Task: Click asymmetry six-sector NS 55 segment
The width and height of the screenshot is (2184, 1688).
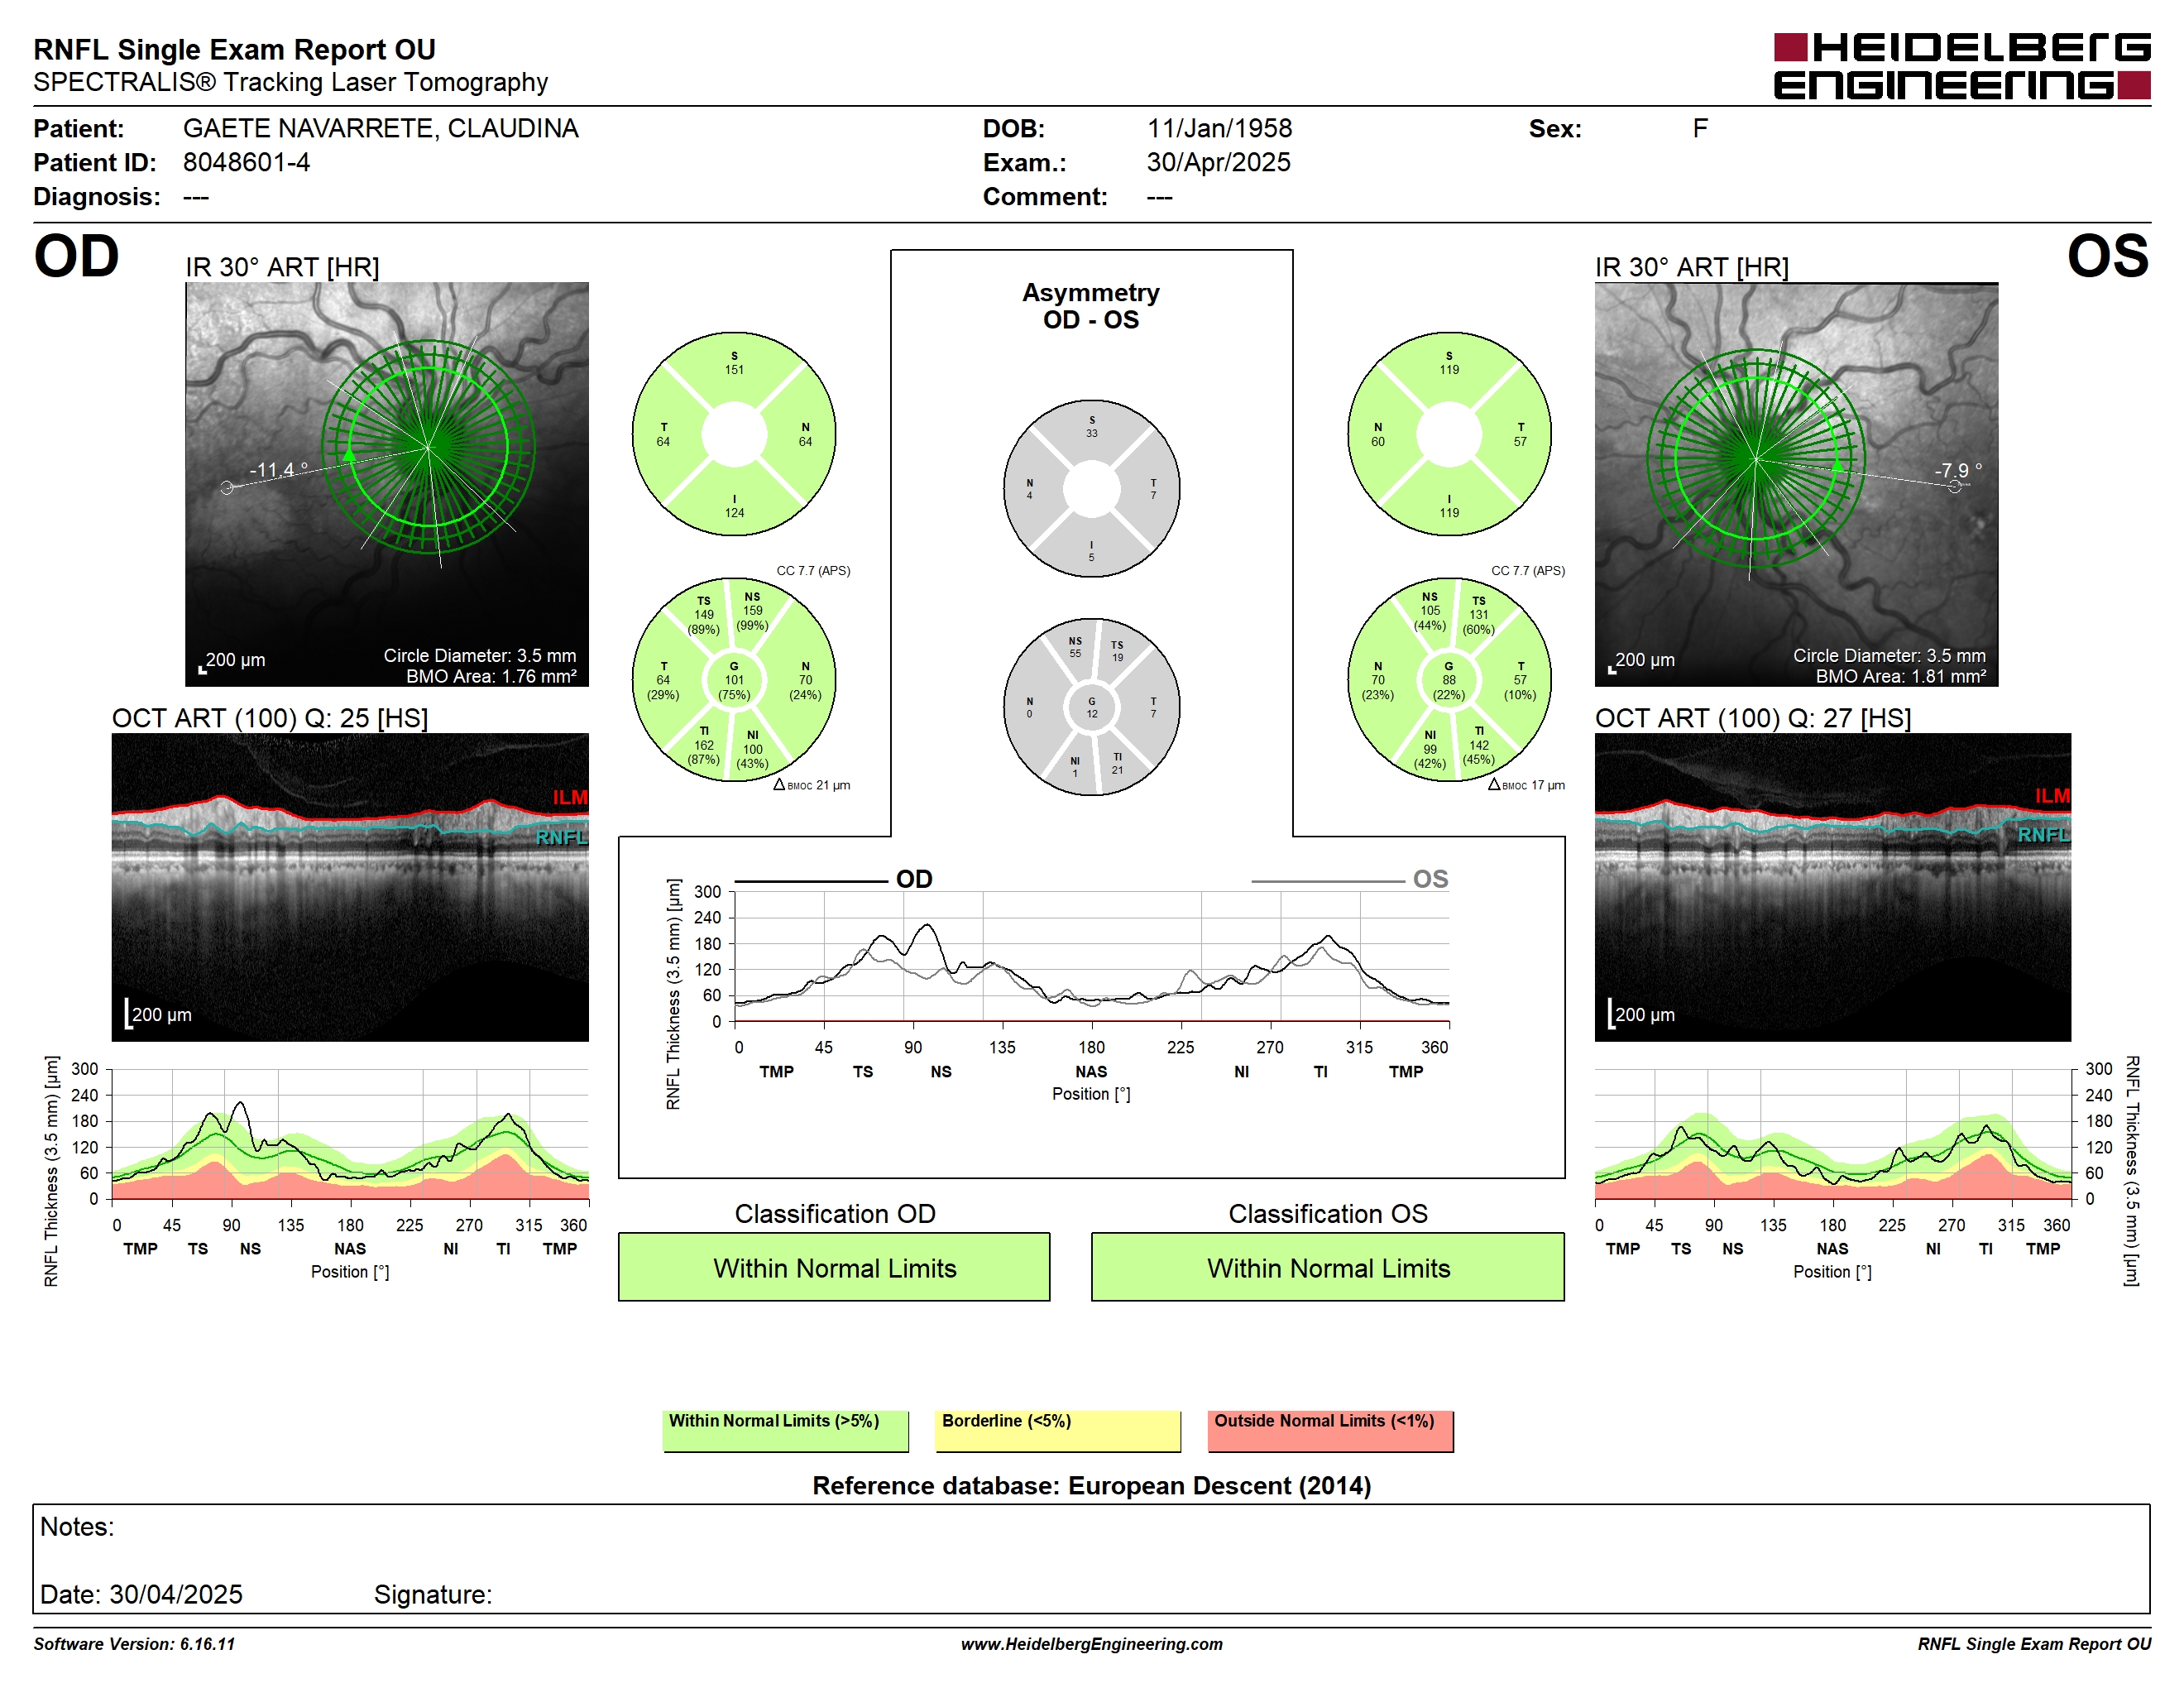Action: point(1075,647)
